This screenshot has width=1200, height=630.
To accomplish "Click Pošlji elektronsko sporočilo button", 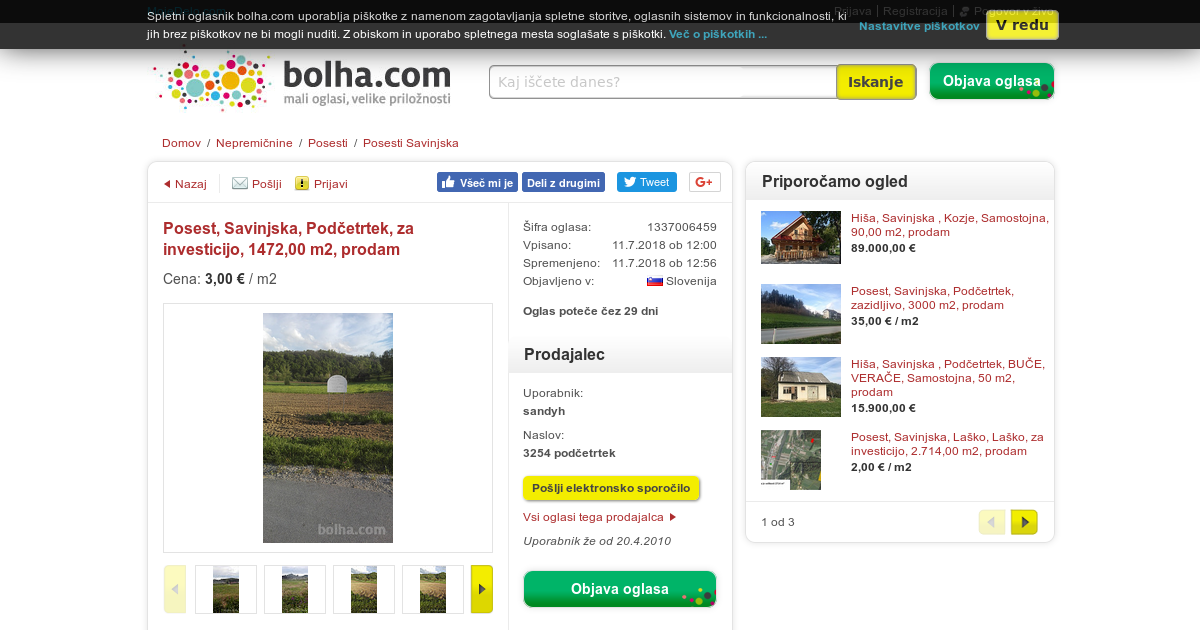I will pos(611,488).
